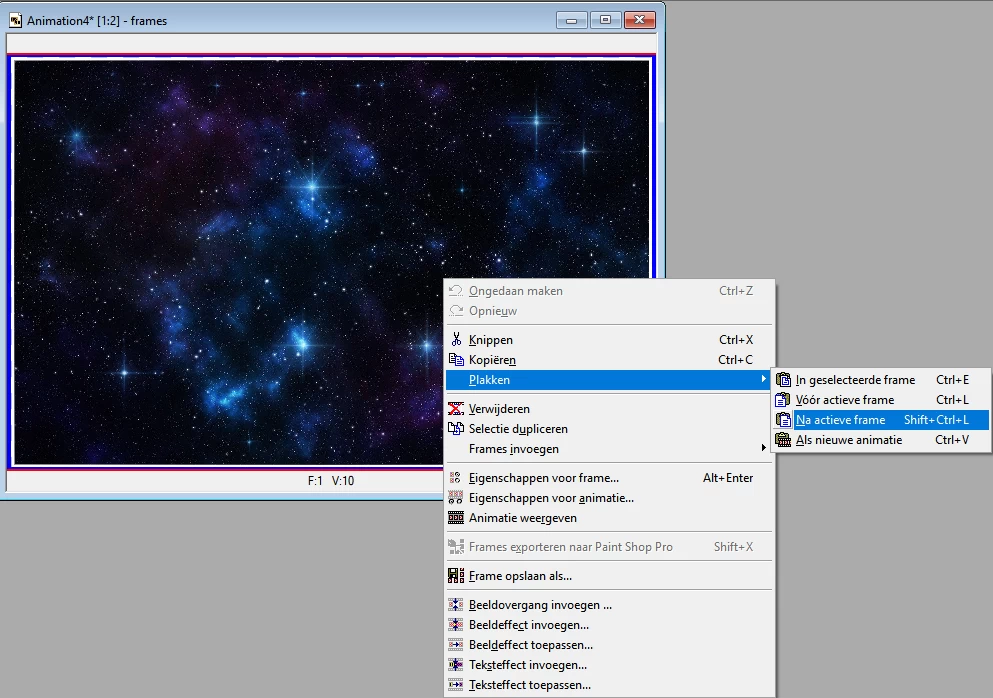The width and height of the screenshot is (993, 698).
Task: Click Teksteffect toepassen menu item
Action: click(x=529, y=685)
